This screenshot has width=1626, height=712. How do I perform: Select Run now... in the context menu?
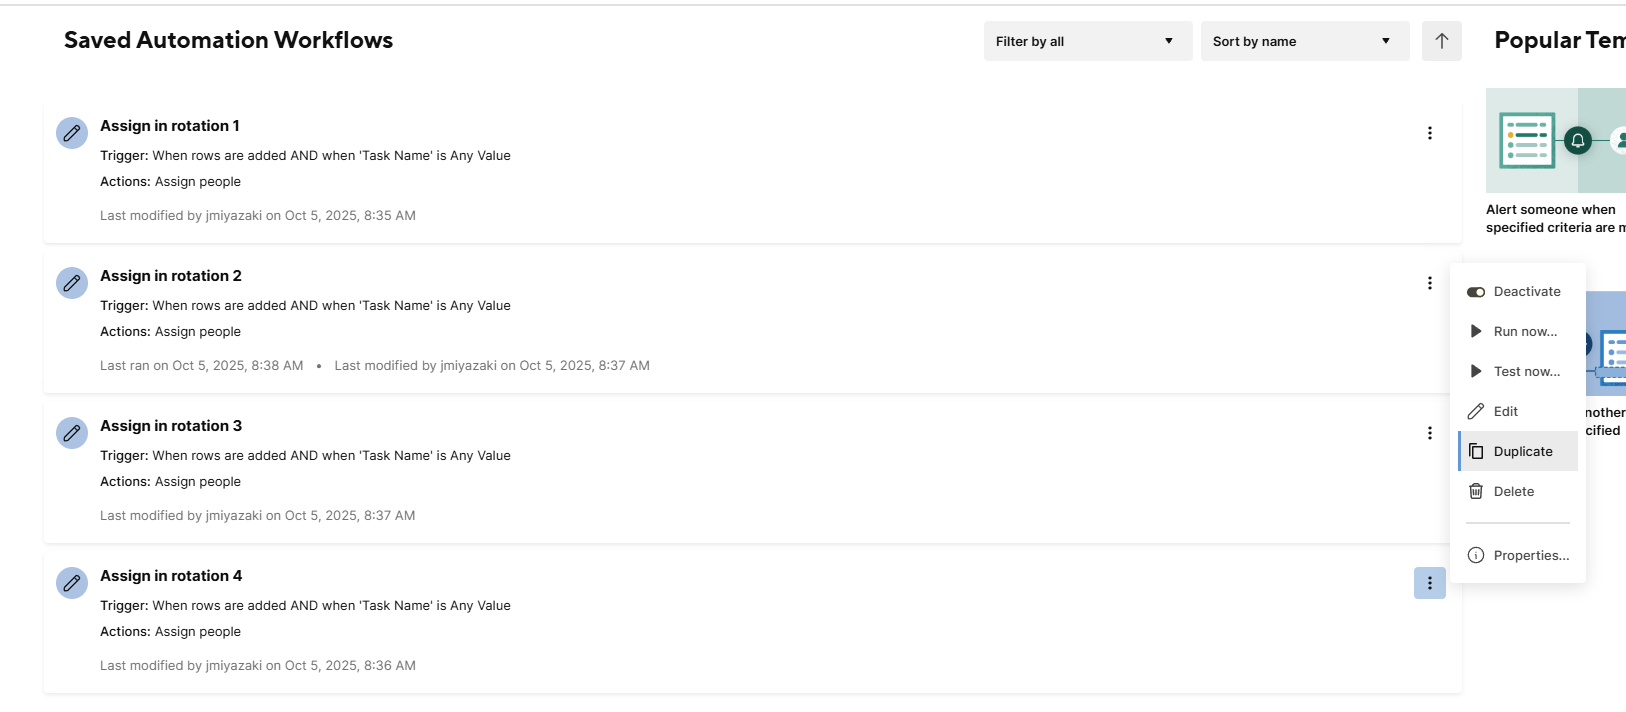1518,331
